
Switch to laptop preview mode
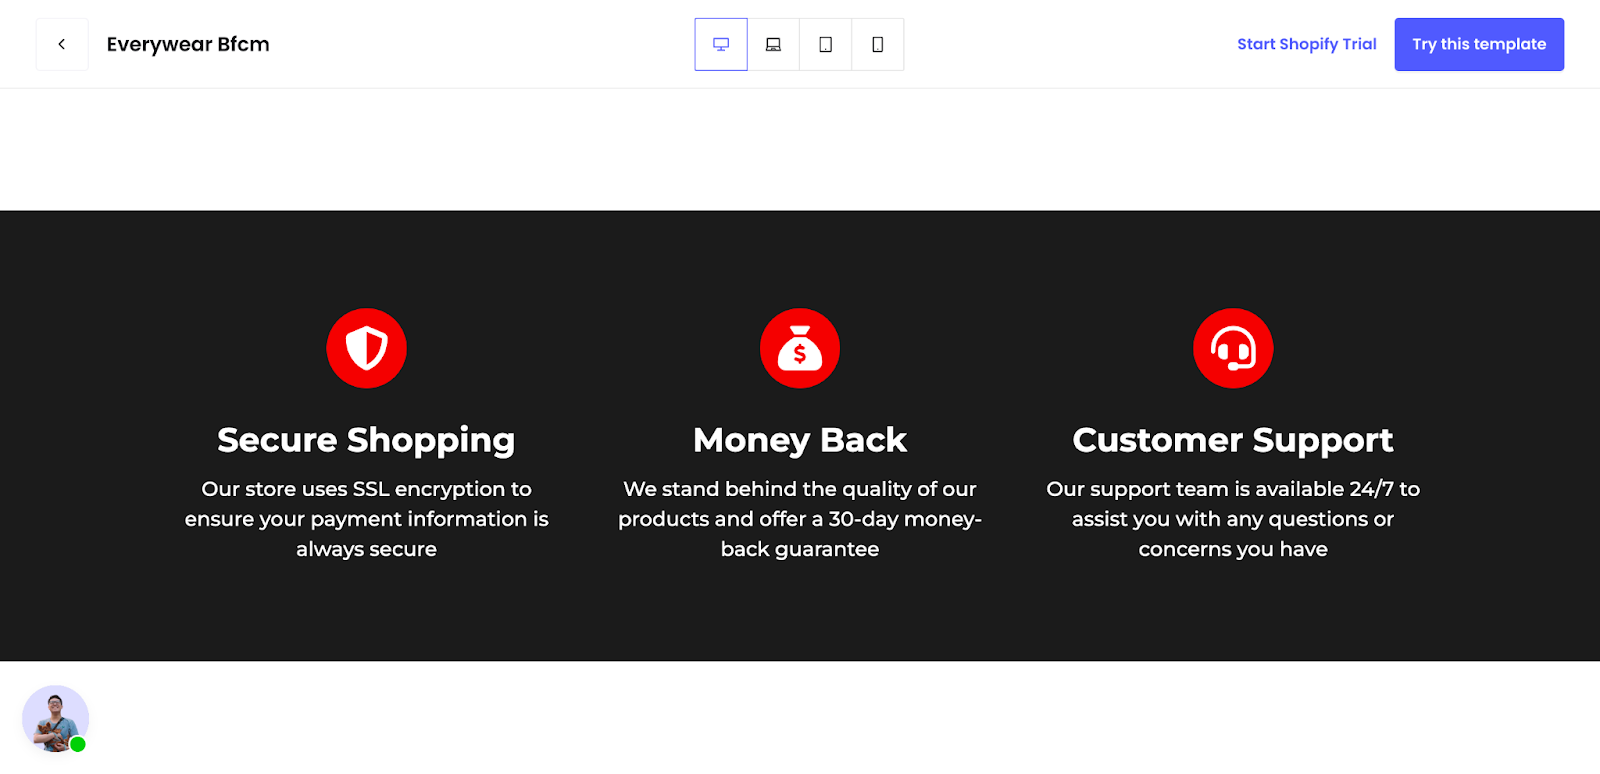[x=773, y=44]
